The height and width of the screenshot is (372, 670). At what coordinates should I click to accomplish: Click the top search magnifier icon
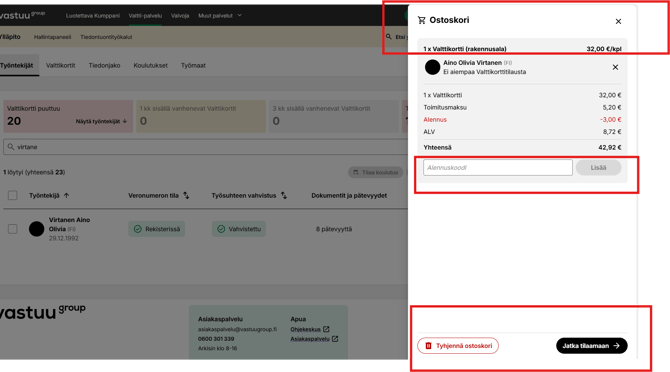pos(388,37)
